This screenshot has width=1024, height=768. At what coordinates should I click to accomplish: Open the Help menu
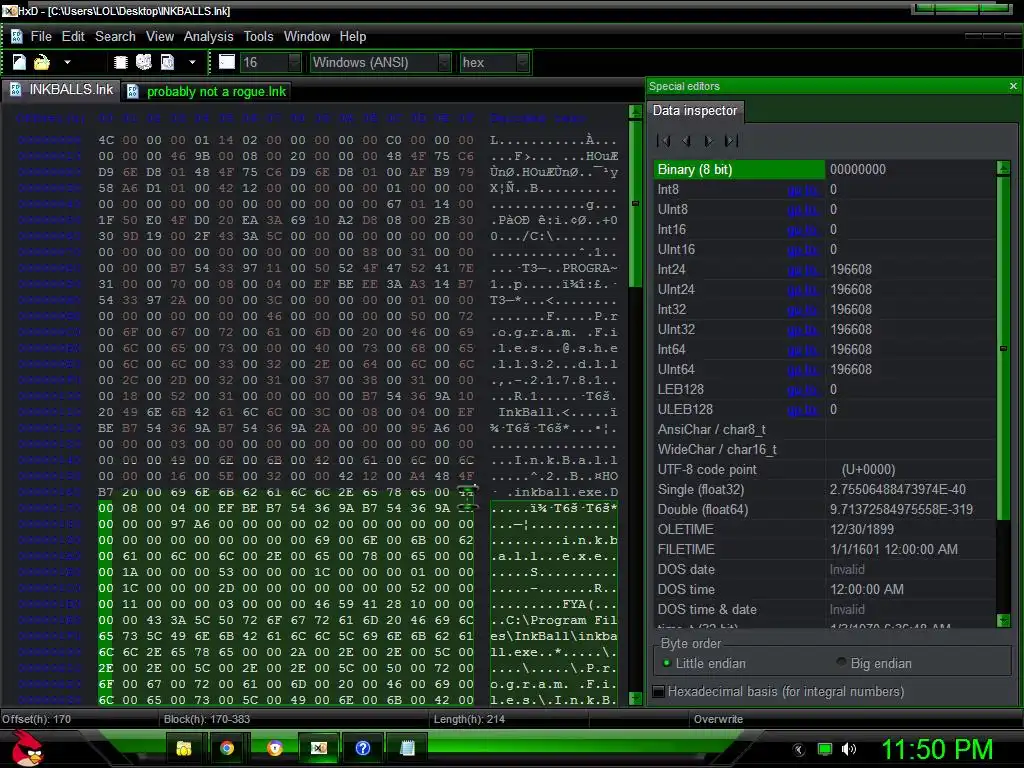pyautogui.click(x=353, y=37)
